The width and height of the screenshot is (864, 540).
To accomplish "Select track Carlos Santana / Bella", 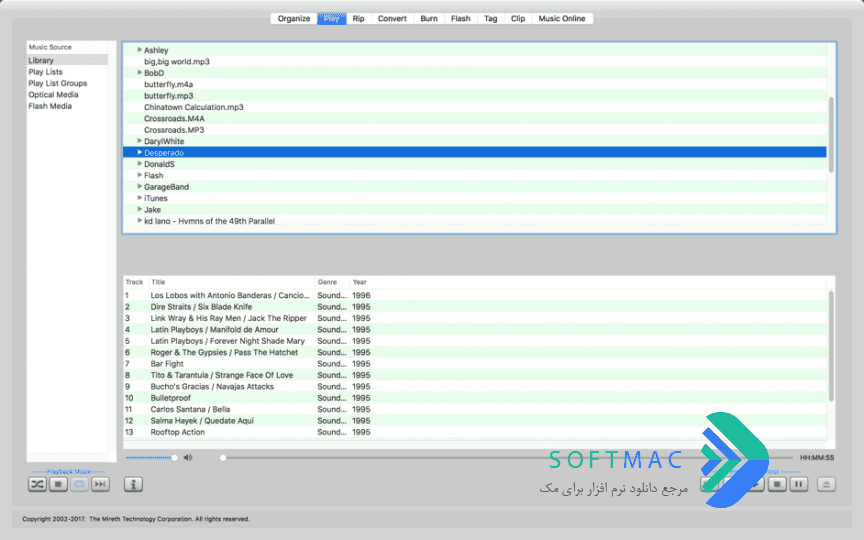I will [x=474, y=409].
